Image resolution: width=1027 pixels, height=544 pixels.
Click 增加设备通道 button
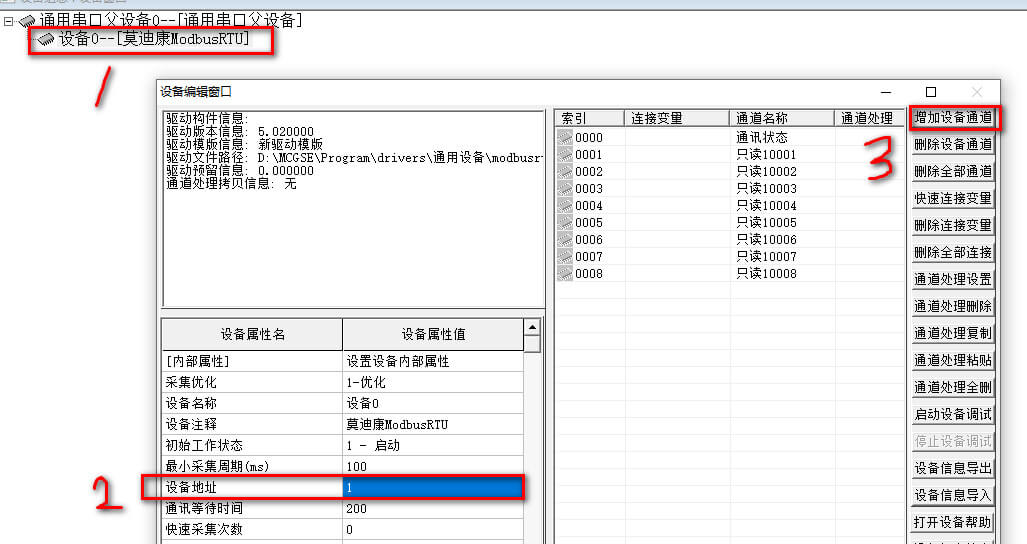[x=953, y=118]
